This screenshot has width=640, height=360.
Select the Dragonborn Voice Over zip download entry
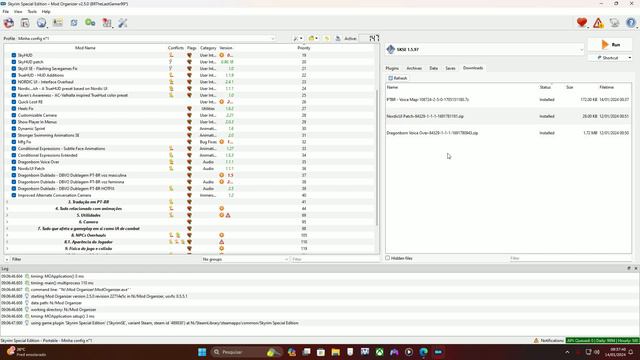[508, 133]
